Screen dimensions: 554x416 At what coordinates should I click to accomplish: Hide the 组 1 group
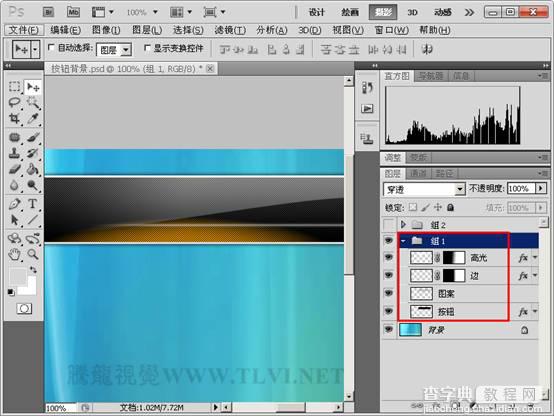pyautogui.click(x=389, y=241)
